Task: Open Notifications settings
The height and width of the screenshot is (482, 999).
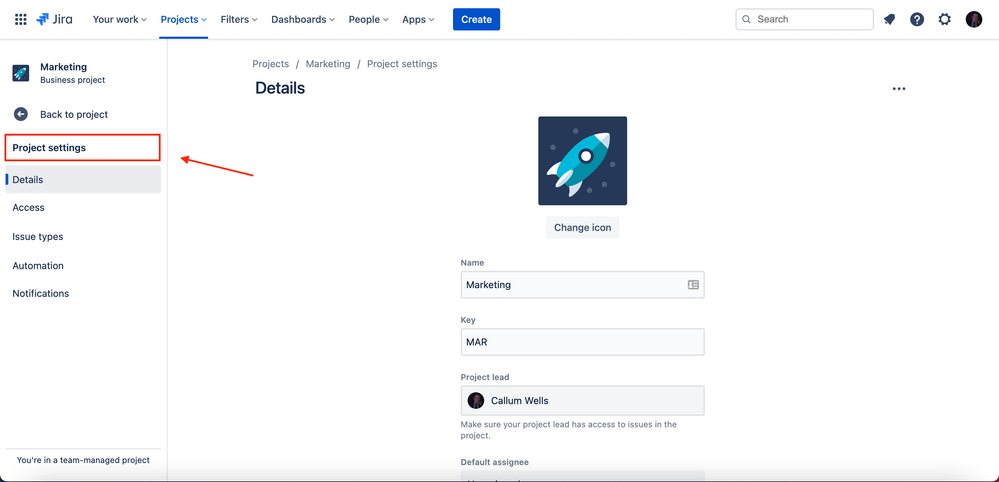Action: 83,294
